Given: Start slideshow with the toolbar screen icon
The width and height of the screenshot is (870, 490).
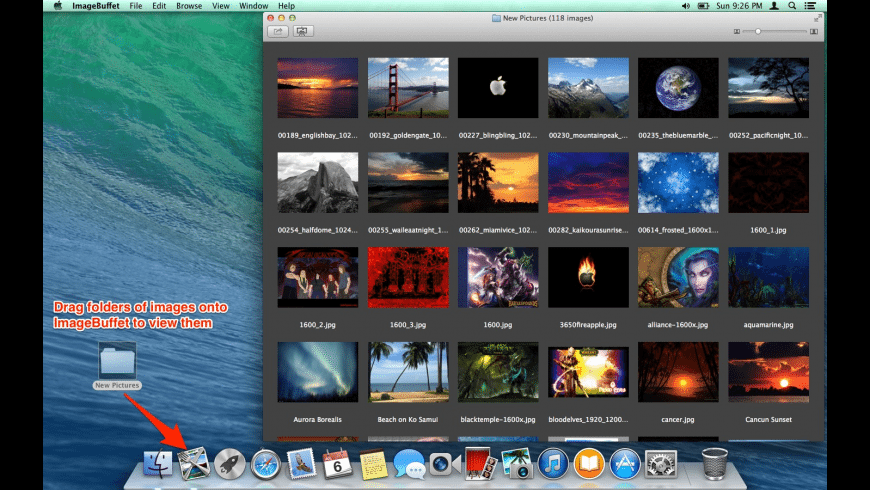Looking at the screenshot, I should click(x=302, y=32).
